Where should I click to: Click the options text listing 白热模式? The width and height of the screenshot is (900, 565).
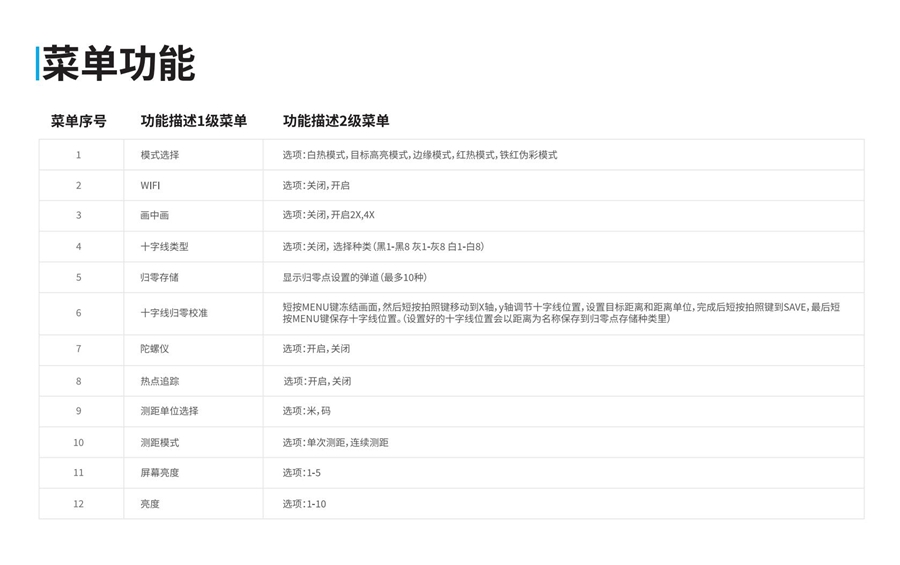click(420, 155)
